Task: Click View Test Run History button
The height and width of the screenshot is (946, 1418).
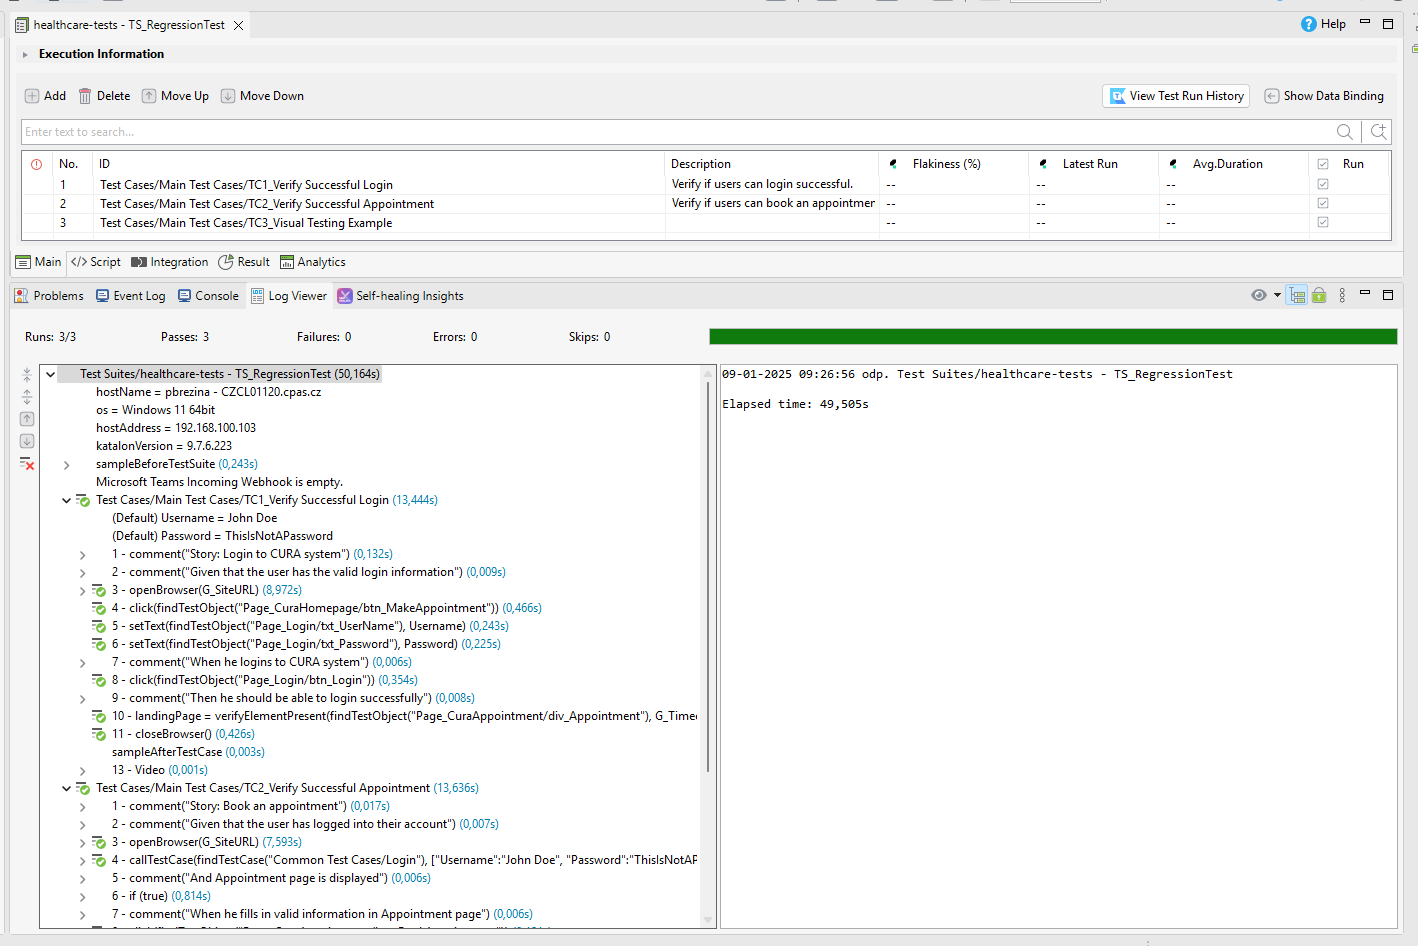Action: point(1176,96)
